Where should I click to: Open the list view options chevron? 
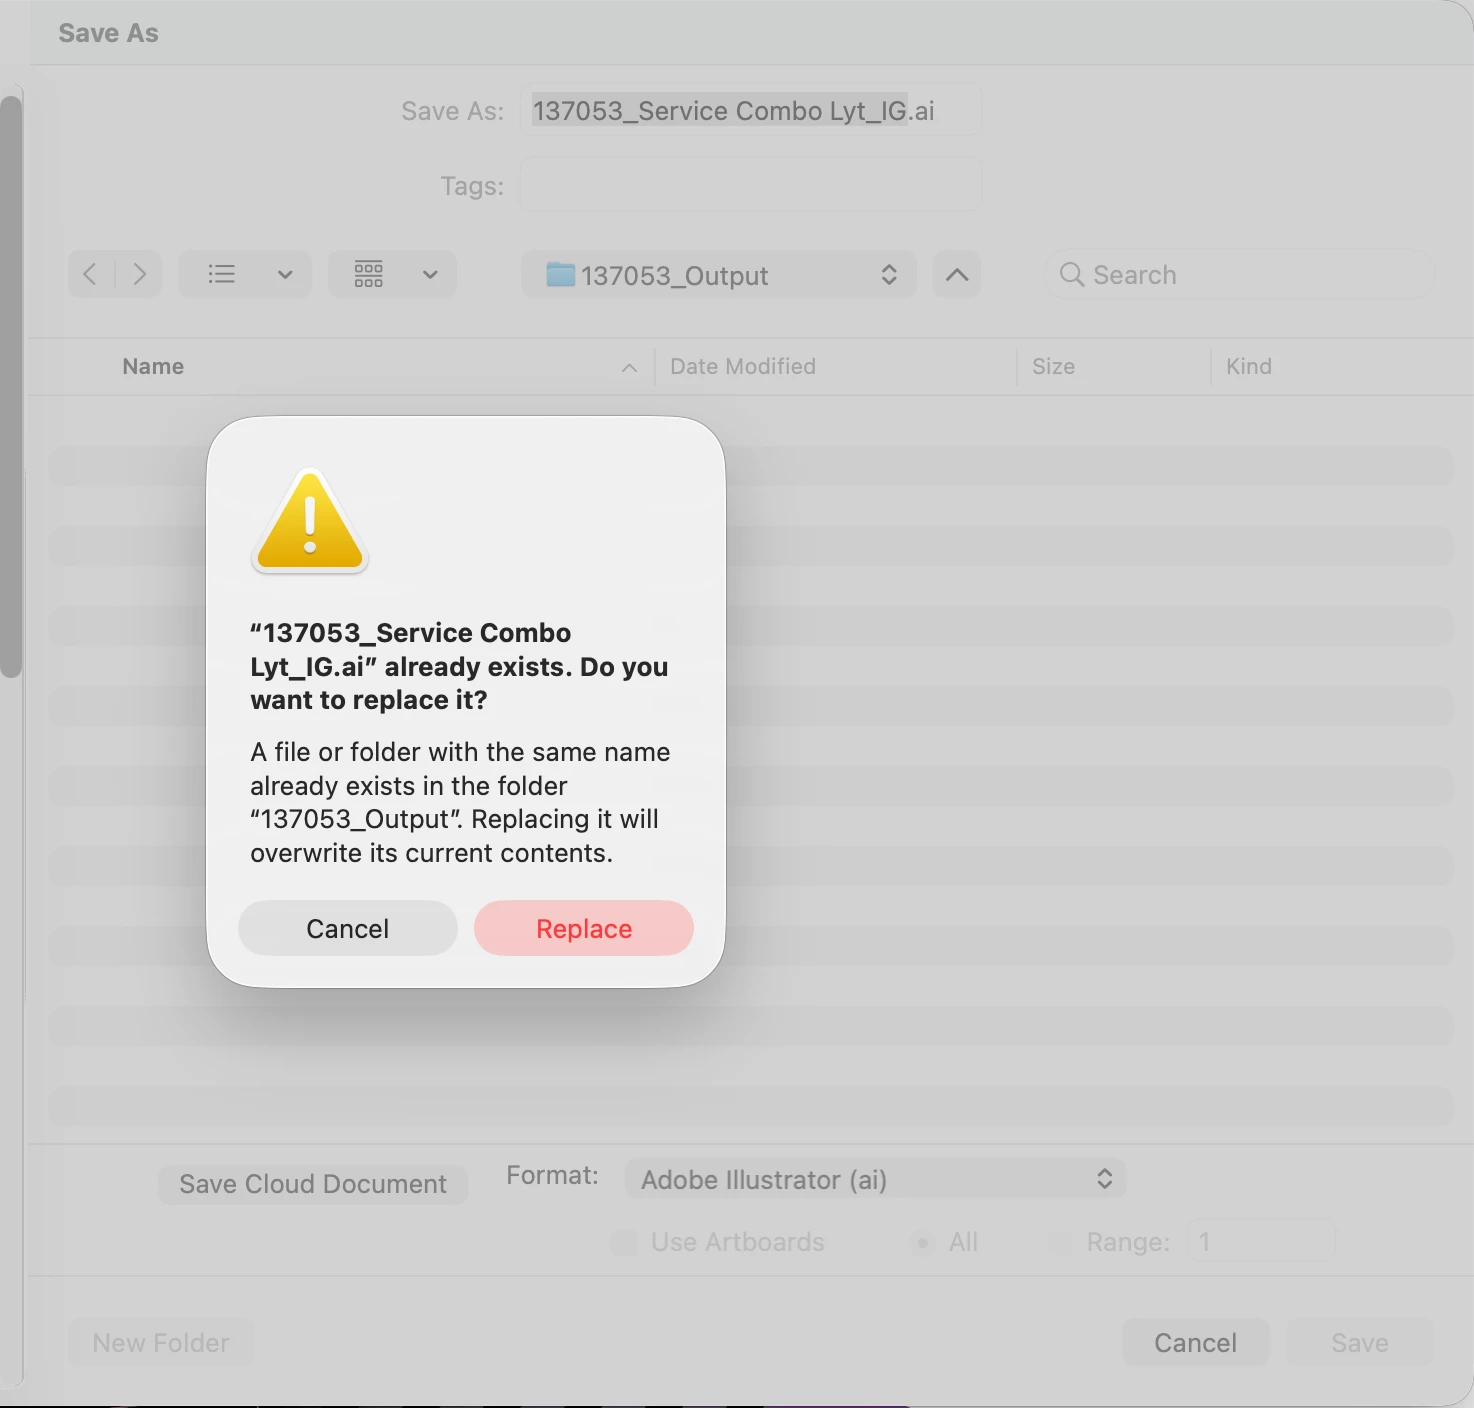coord(285,274)
